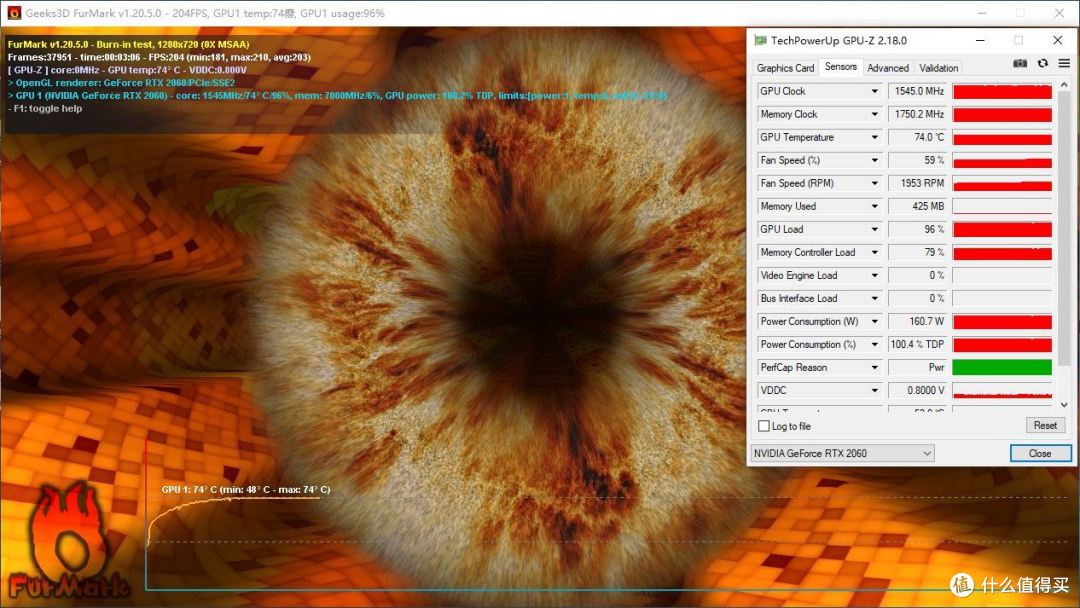Click the green PerfCap Reason bar
Image resolution: width=1080 pixels, height=608 pixels.
(1002, 368)
